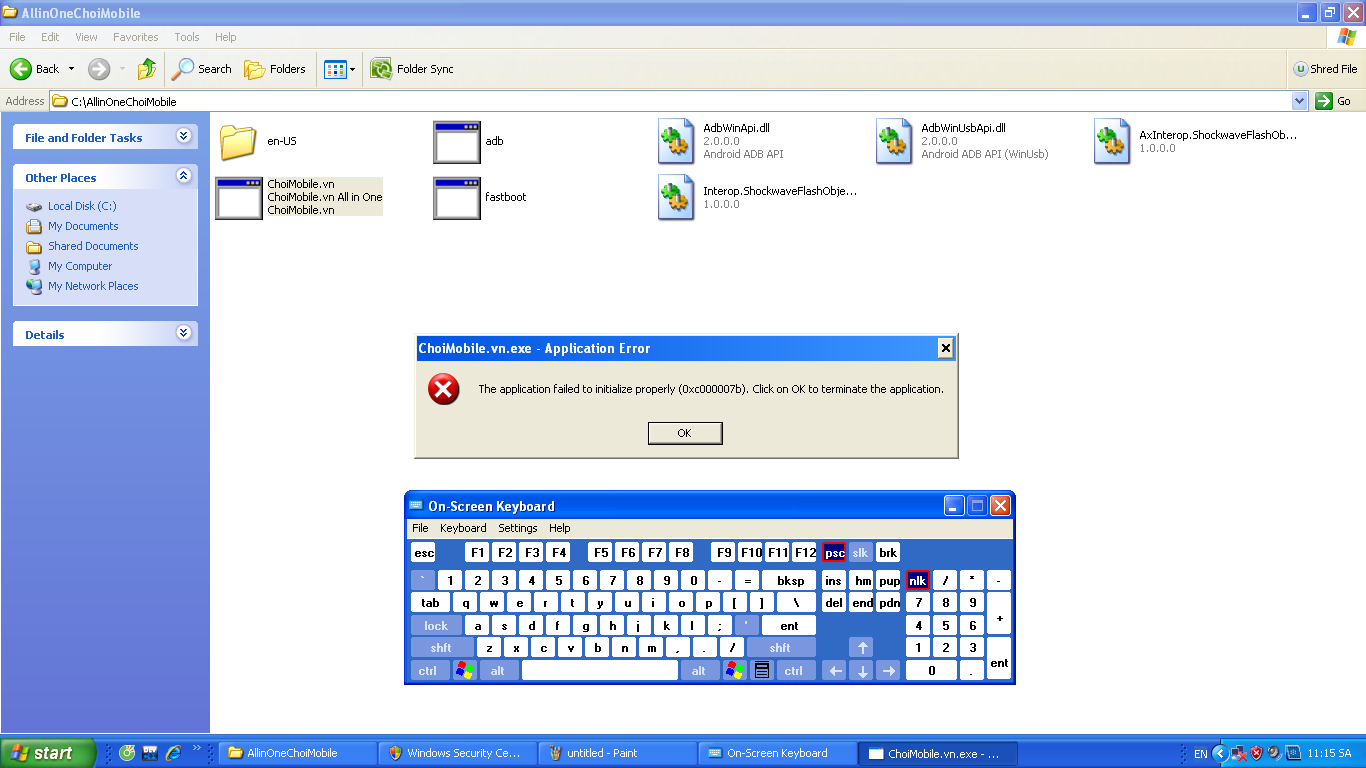This screenshot has height=768, width=1366.
Task: Click the F5 key on On-Screen Keyboard
Action: [600, 552]
